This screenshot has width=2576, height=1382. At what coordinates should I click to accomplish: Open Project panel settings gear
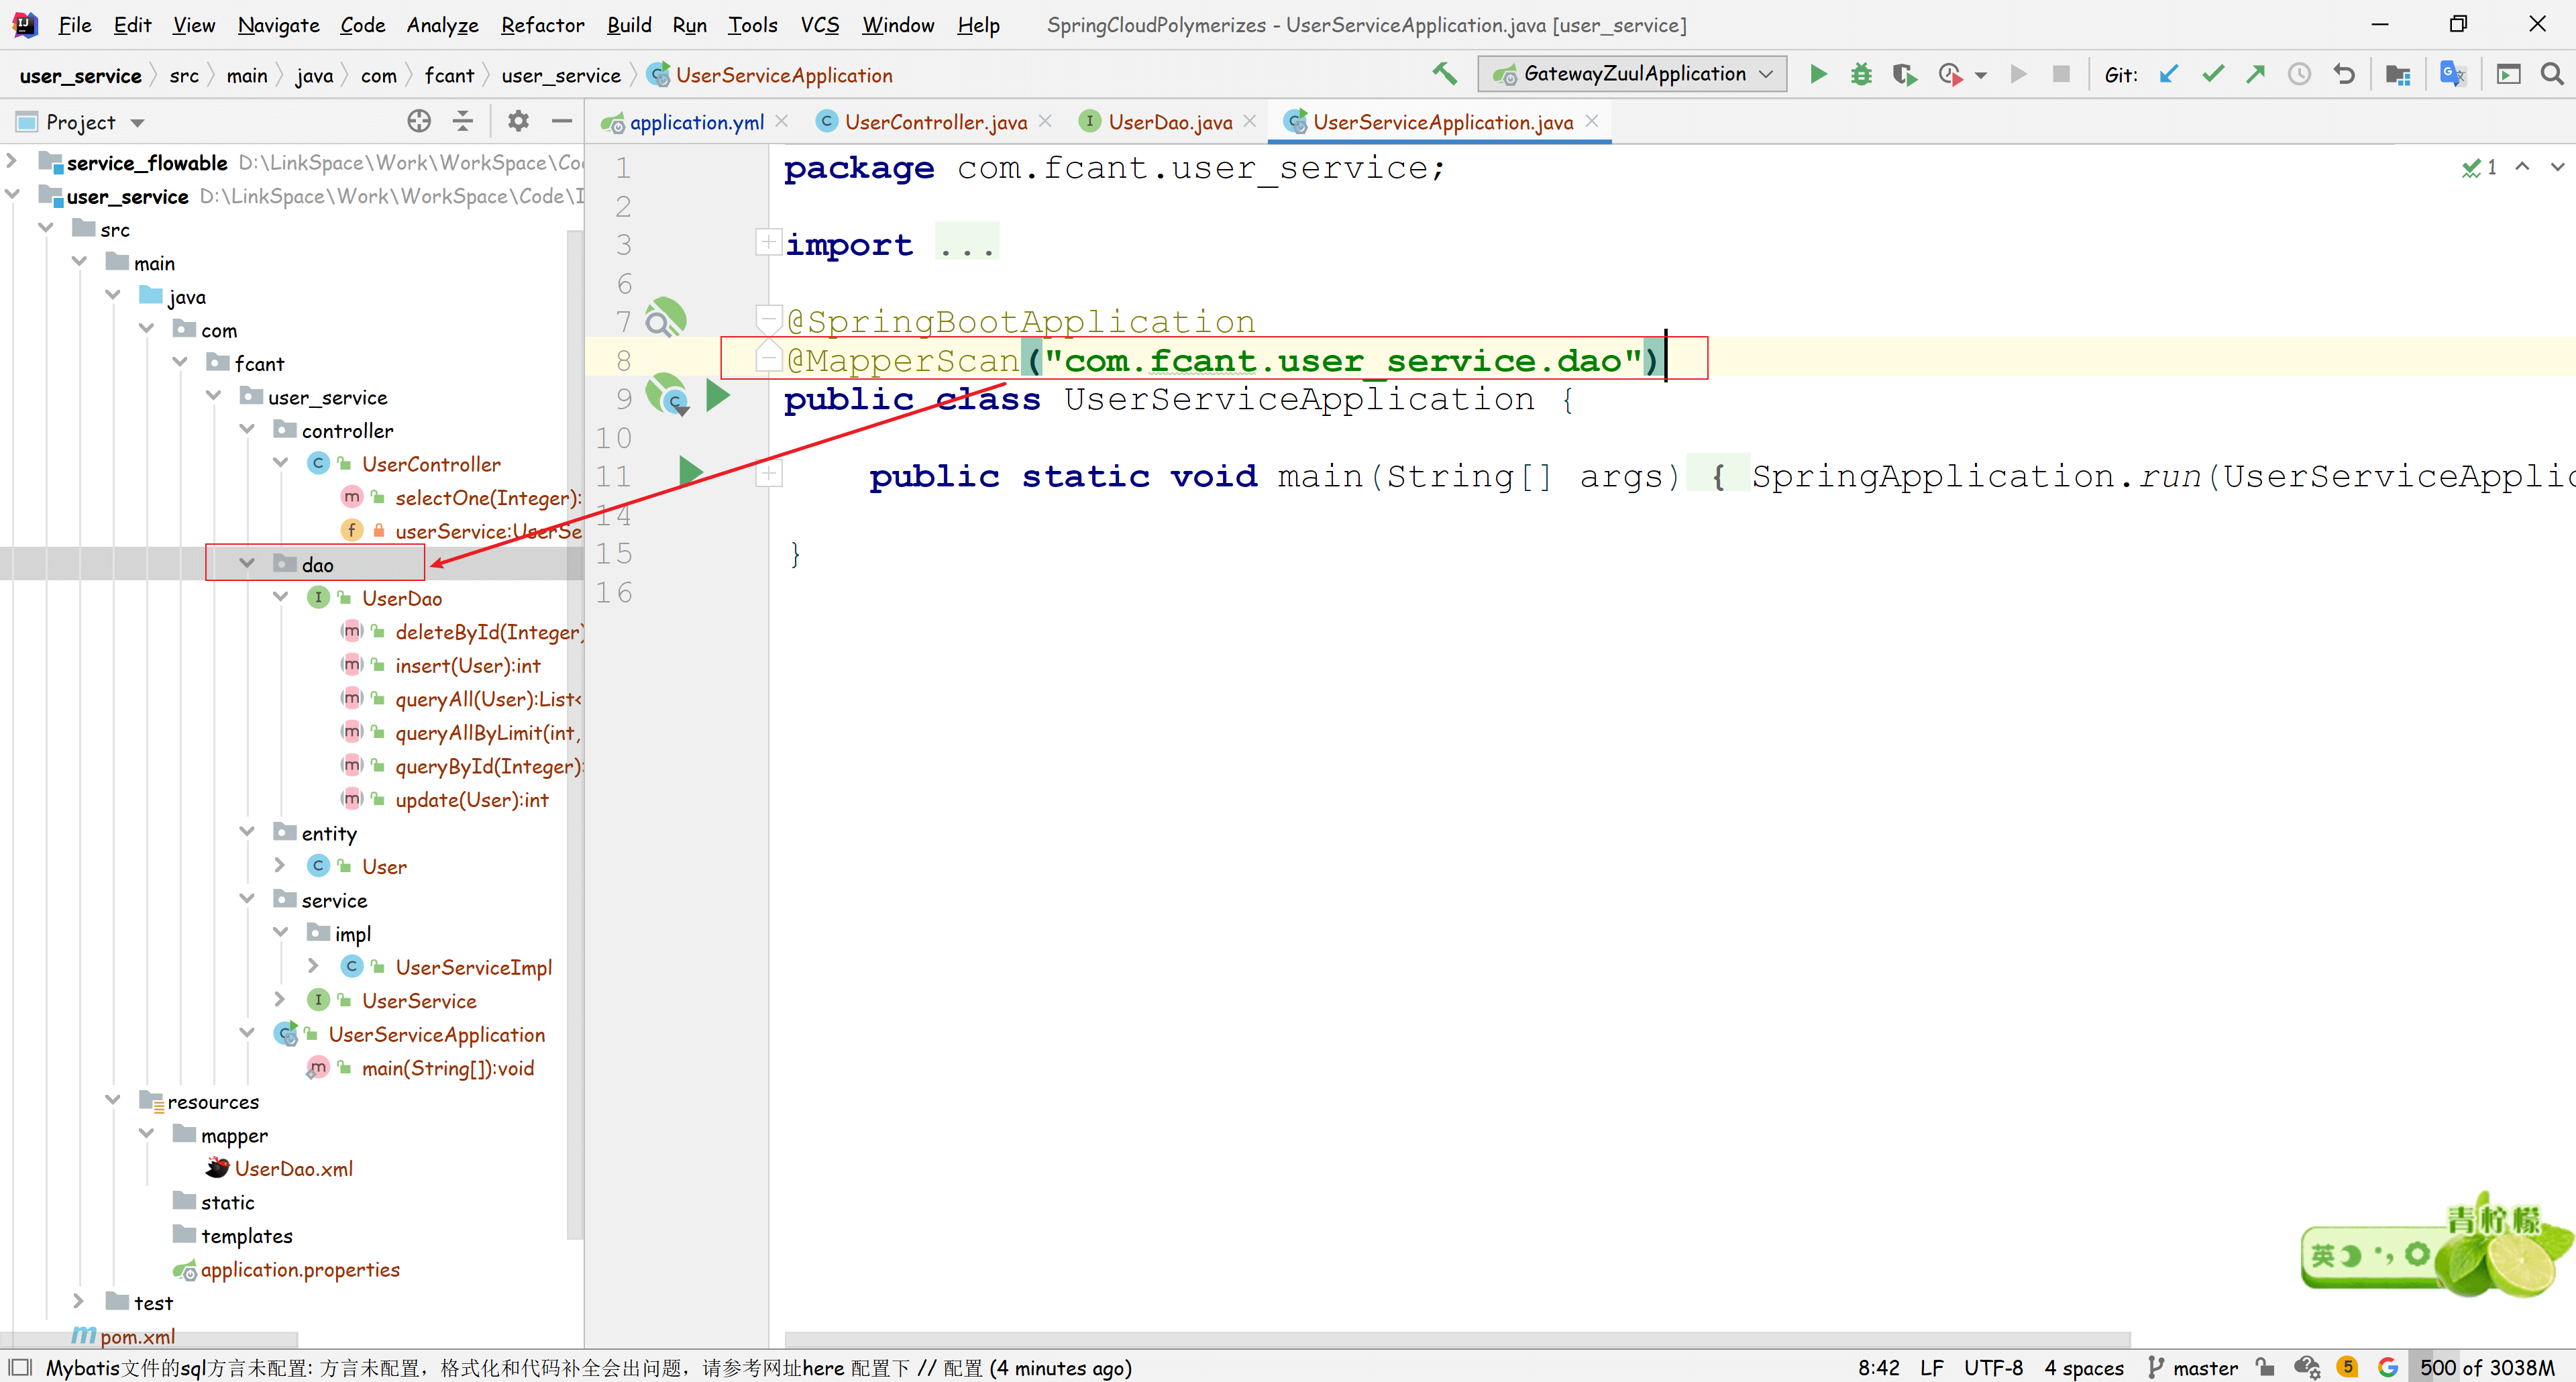[x=517, y=122]
